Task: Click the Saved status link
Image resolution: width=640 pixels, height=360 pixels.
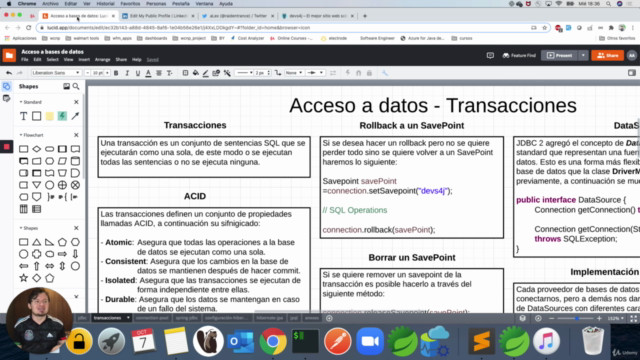Action: tap(153, 60)
